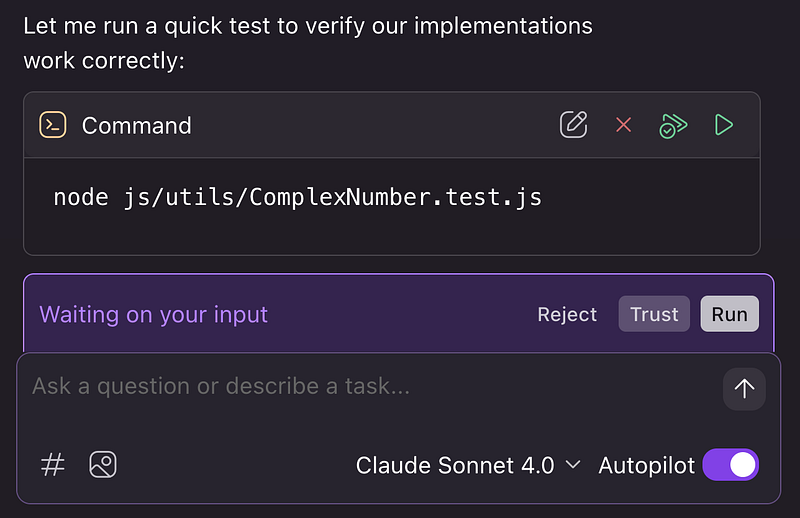Screen dimensions: 800x518
Task: Reject the pending command
Action: point(567,314)
